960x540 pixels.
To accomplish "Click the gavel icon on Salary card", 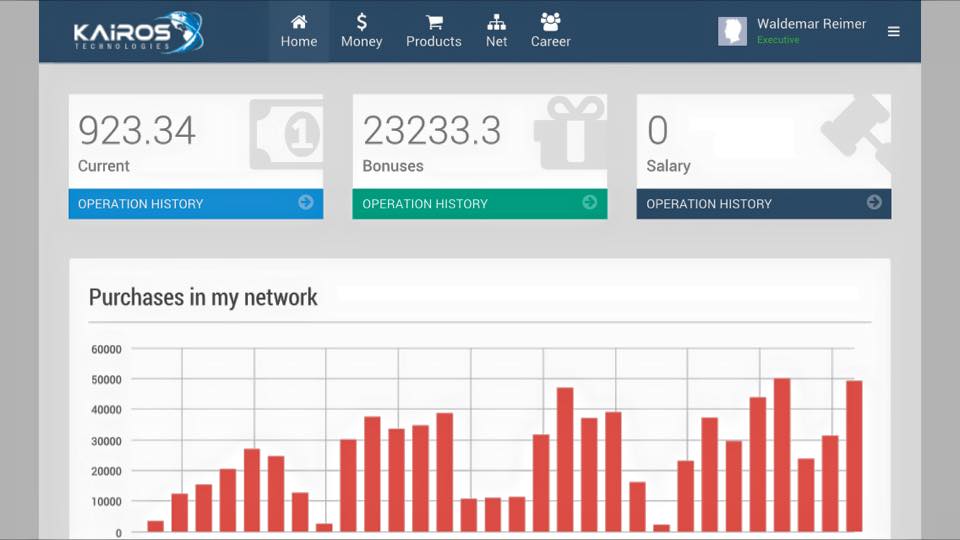I will (x=856, y=130).
